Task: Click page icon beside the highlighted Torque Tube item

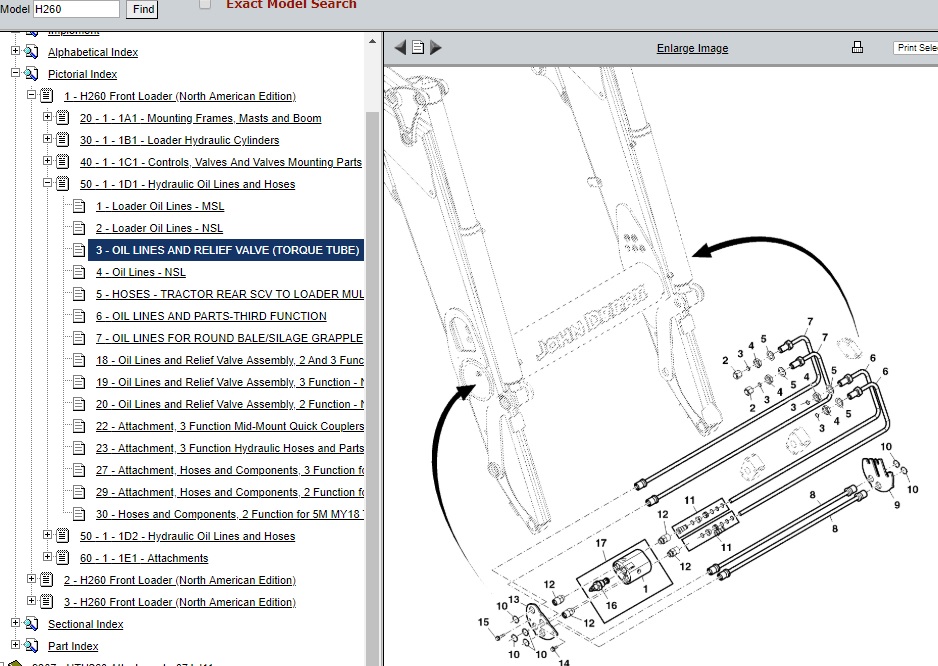Action: coord(79,250)
